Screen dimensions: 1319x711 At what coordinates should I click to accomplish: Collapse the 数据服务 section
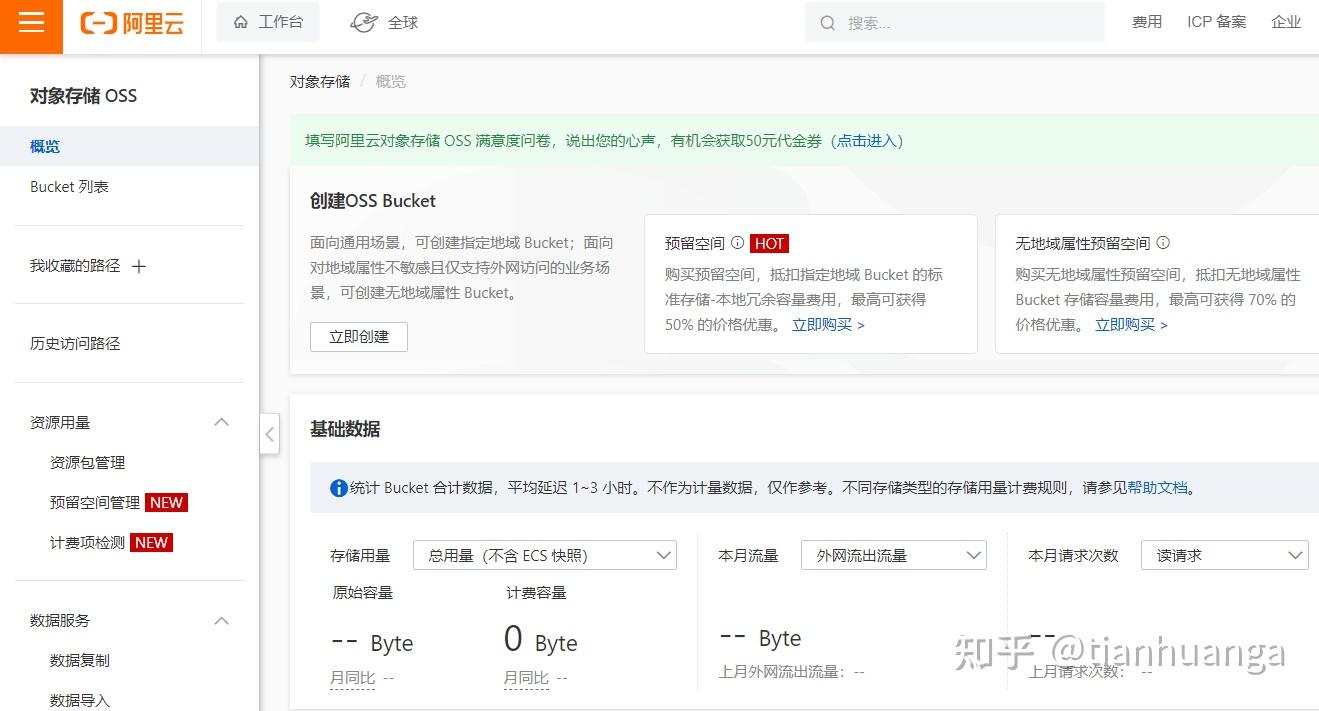coord(221,620)
